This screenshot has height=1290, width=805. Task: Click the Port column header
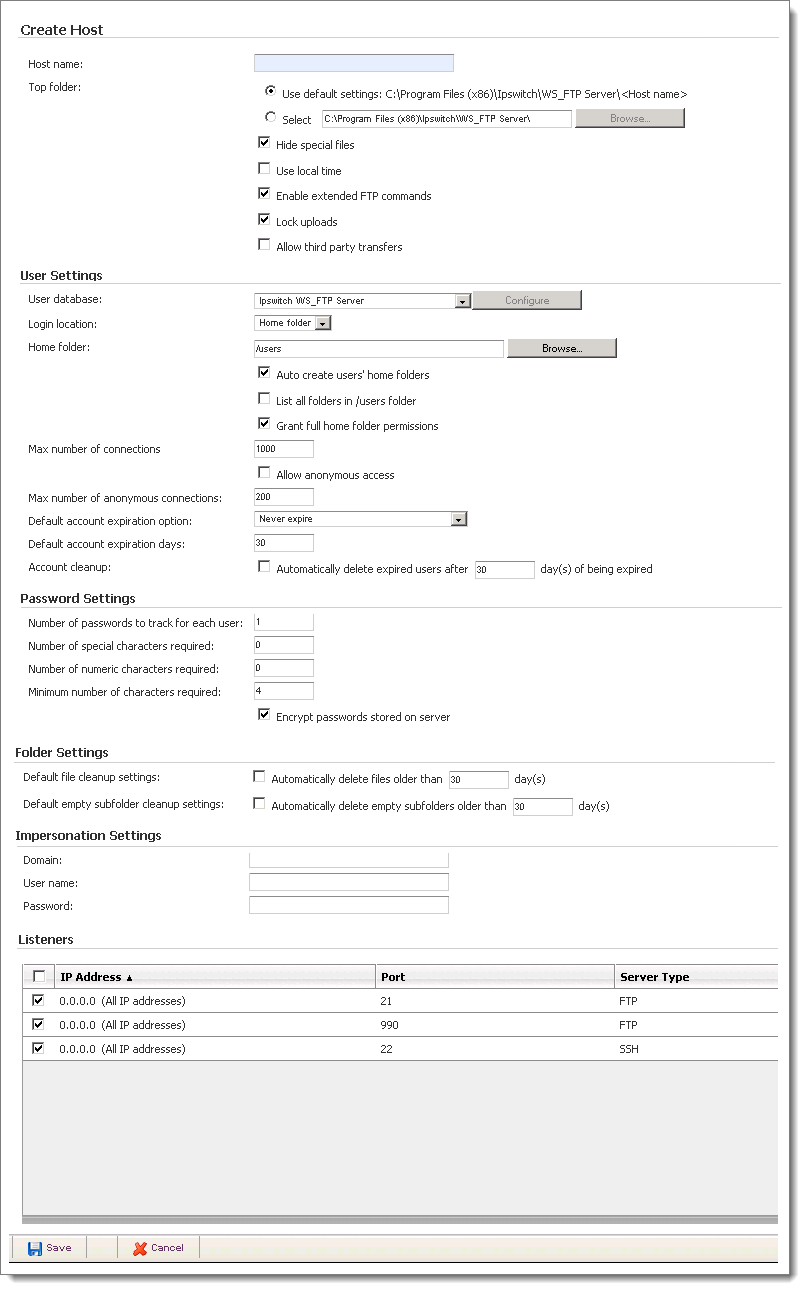tap(495, 977)
